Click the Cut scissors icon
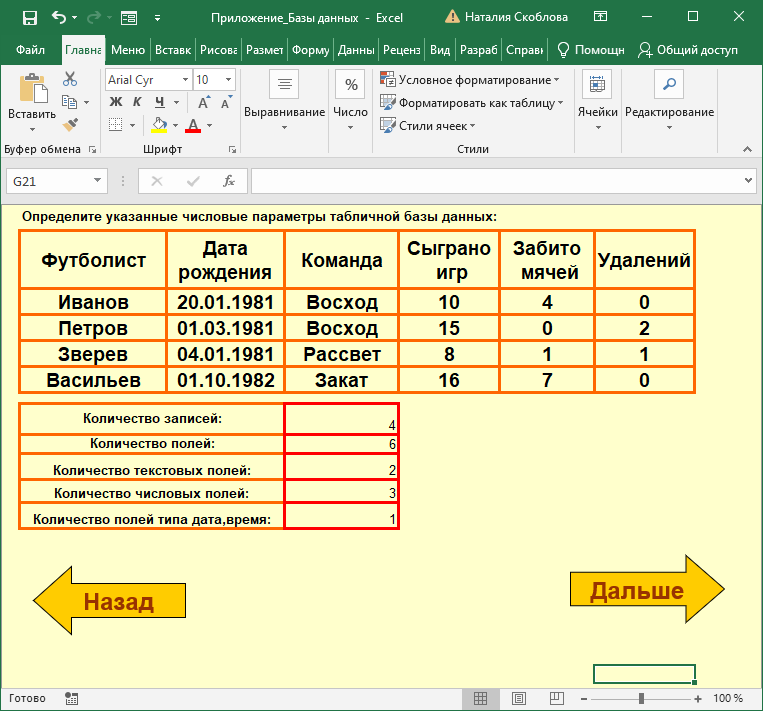The width and height of the screenshot is (763, 711). click(x=70, y=79)
